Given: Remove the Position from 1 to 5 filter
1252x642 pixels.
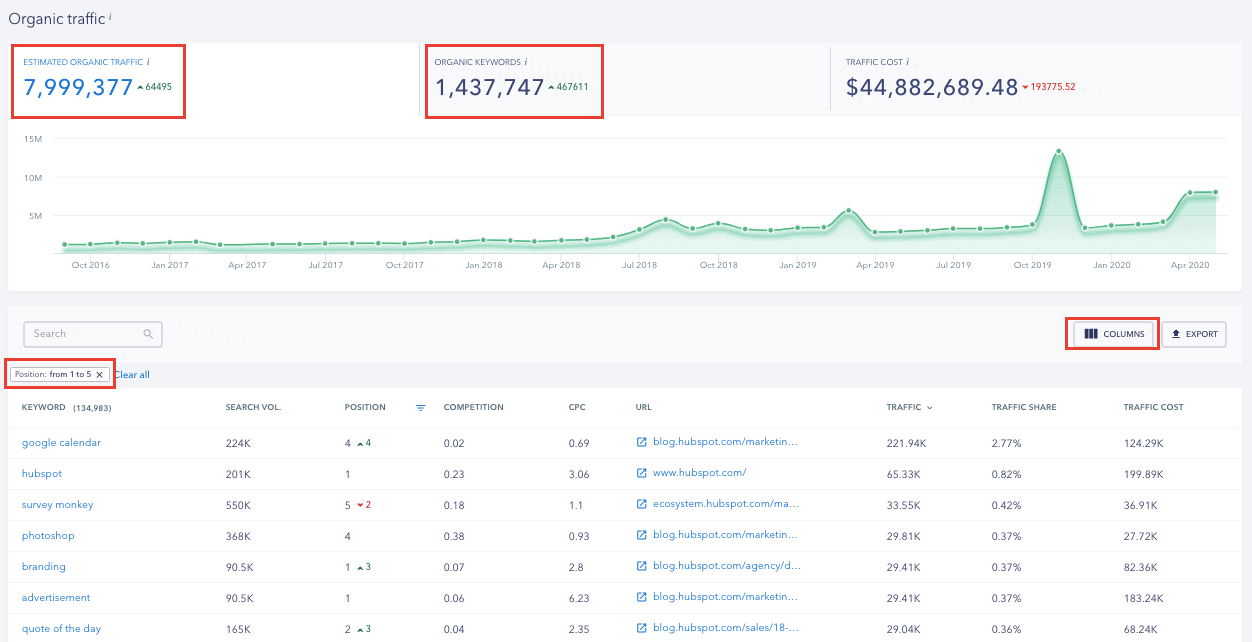Looking at the screenshot, I should [x=99, y=375].
